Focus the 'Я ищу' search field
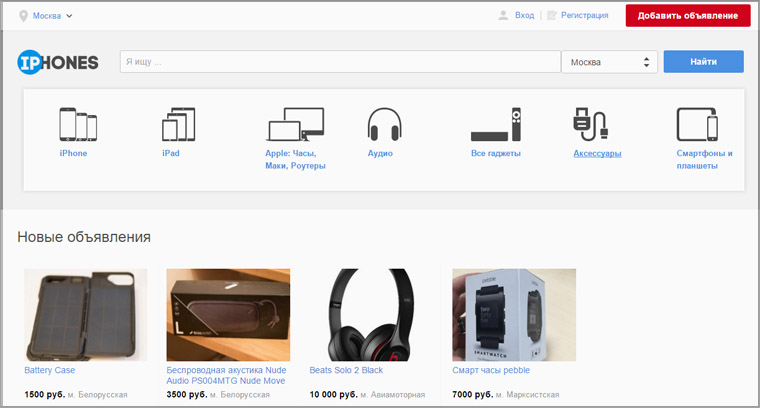The image size is (760, 408). (x=340, y=62)
